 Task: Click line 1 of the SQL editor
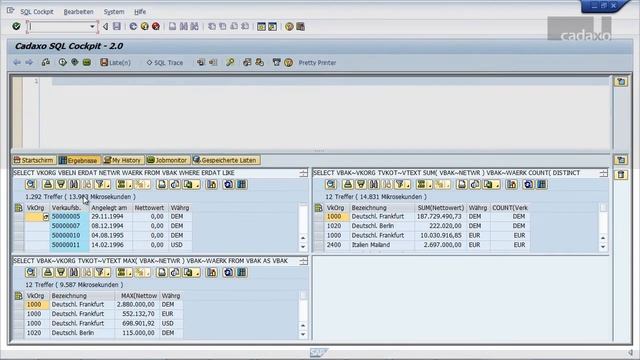pyautogui.click(x=330, y=81)
